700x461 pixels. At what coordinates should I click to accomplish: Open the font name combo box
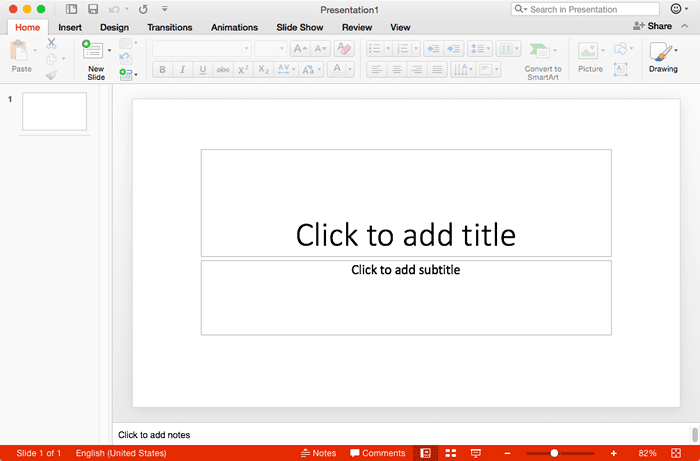point(200,48)
